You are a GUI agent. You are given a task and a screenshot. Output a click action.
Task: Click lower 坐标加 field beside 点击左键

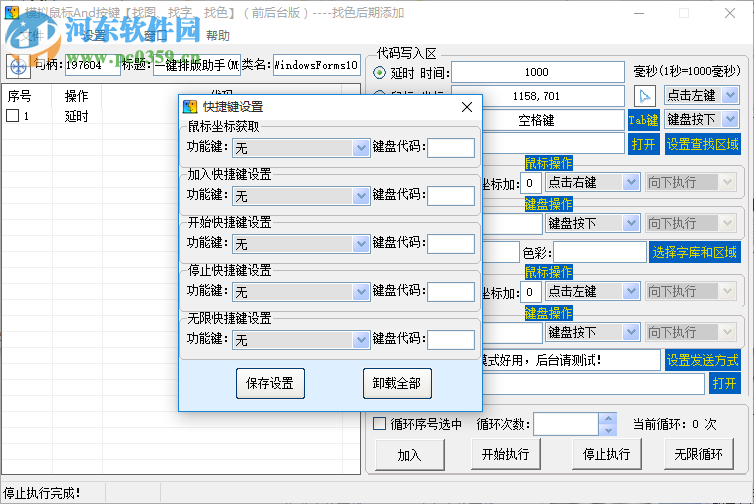coord(531,291)
